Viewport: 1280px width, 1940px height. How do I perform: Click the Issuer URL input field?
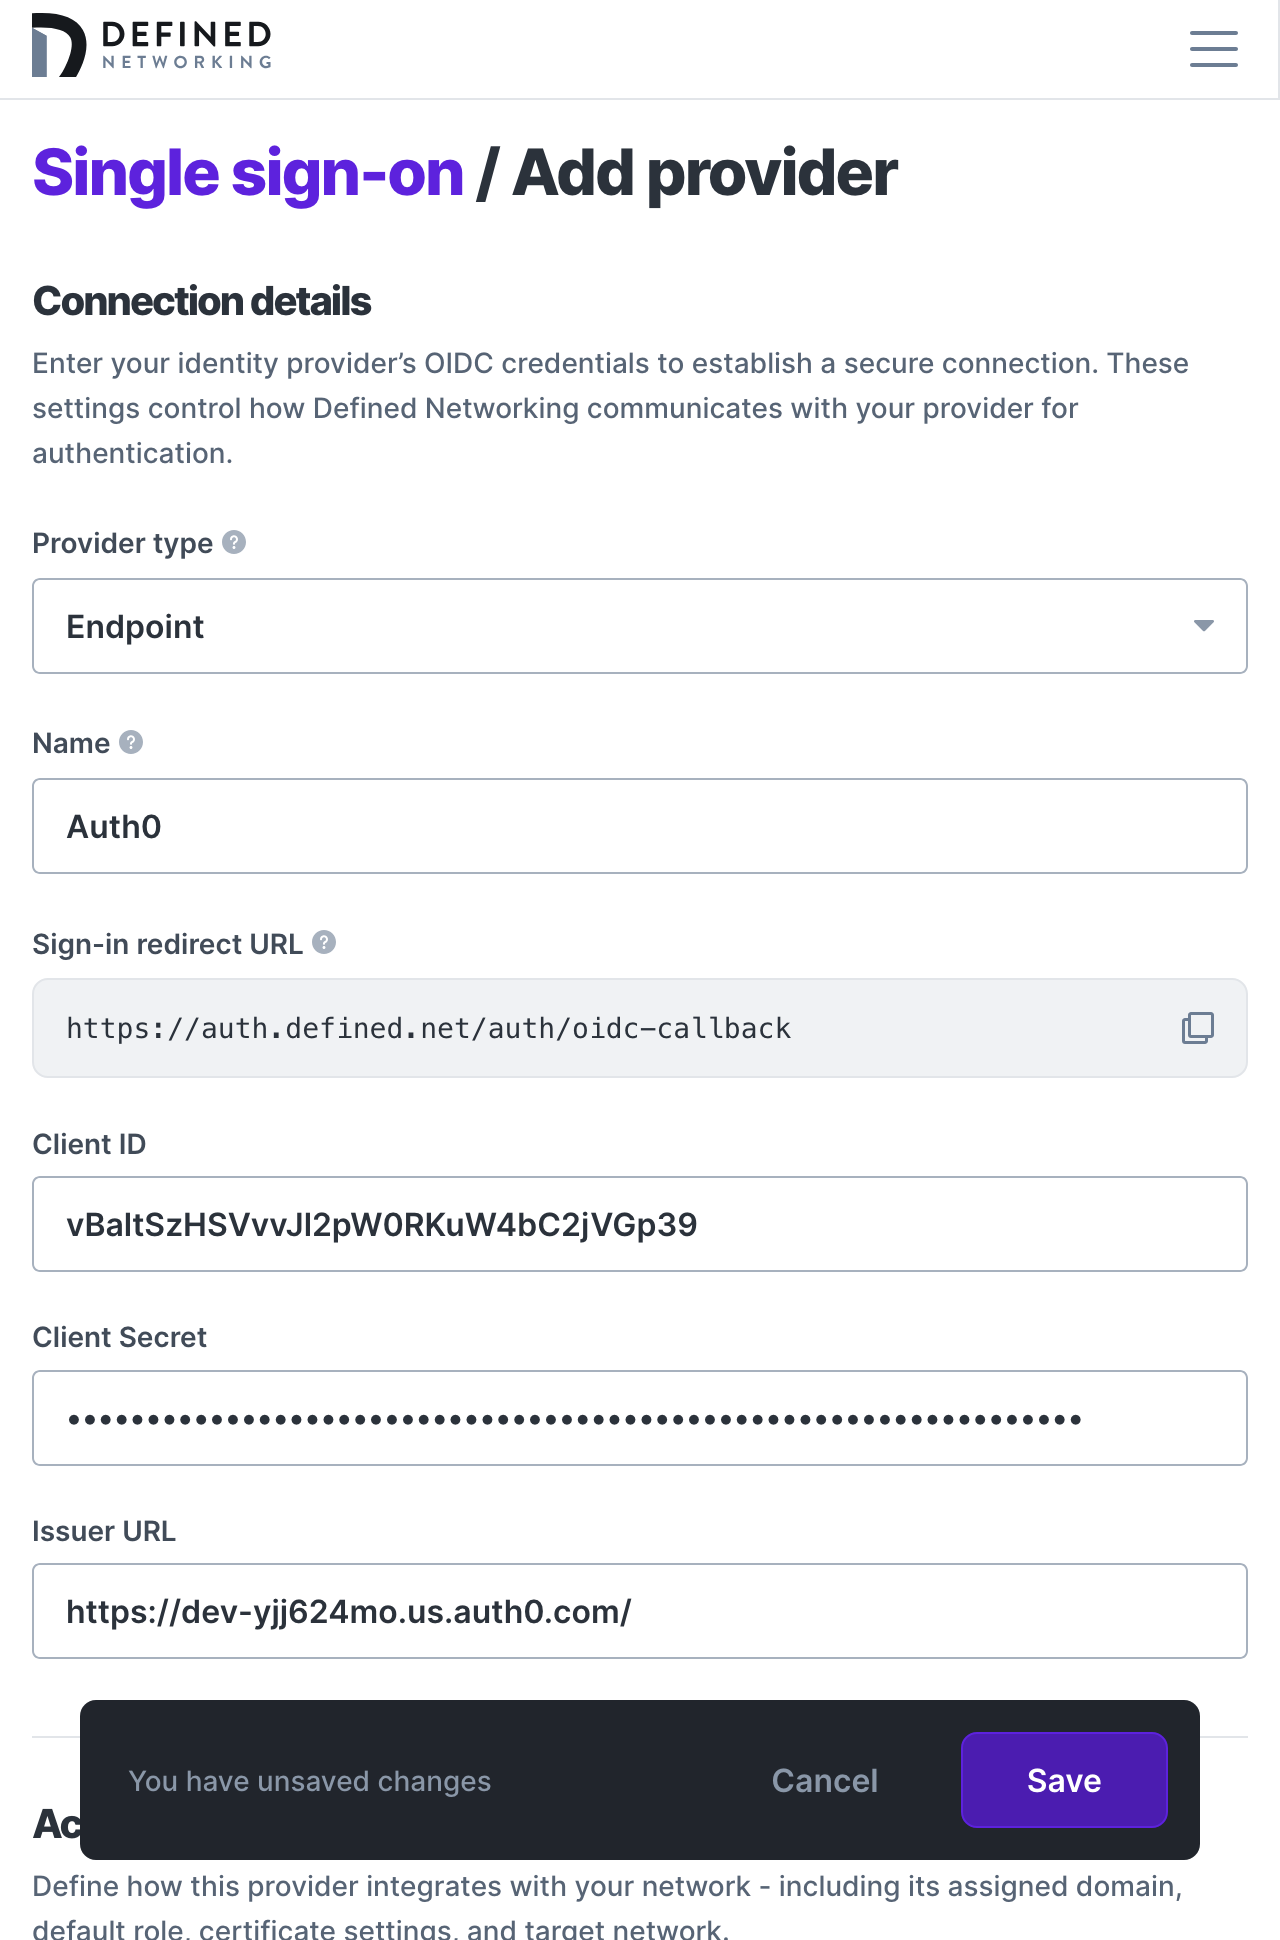(x=640, y=1610)
